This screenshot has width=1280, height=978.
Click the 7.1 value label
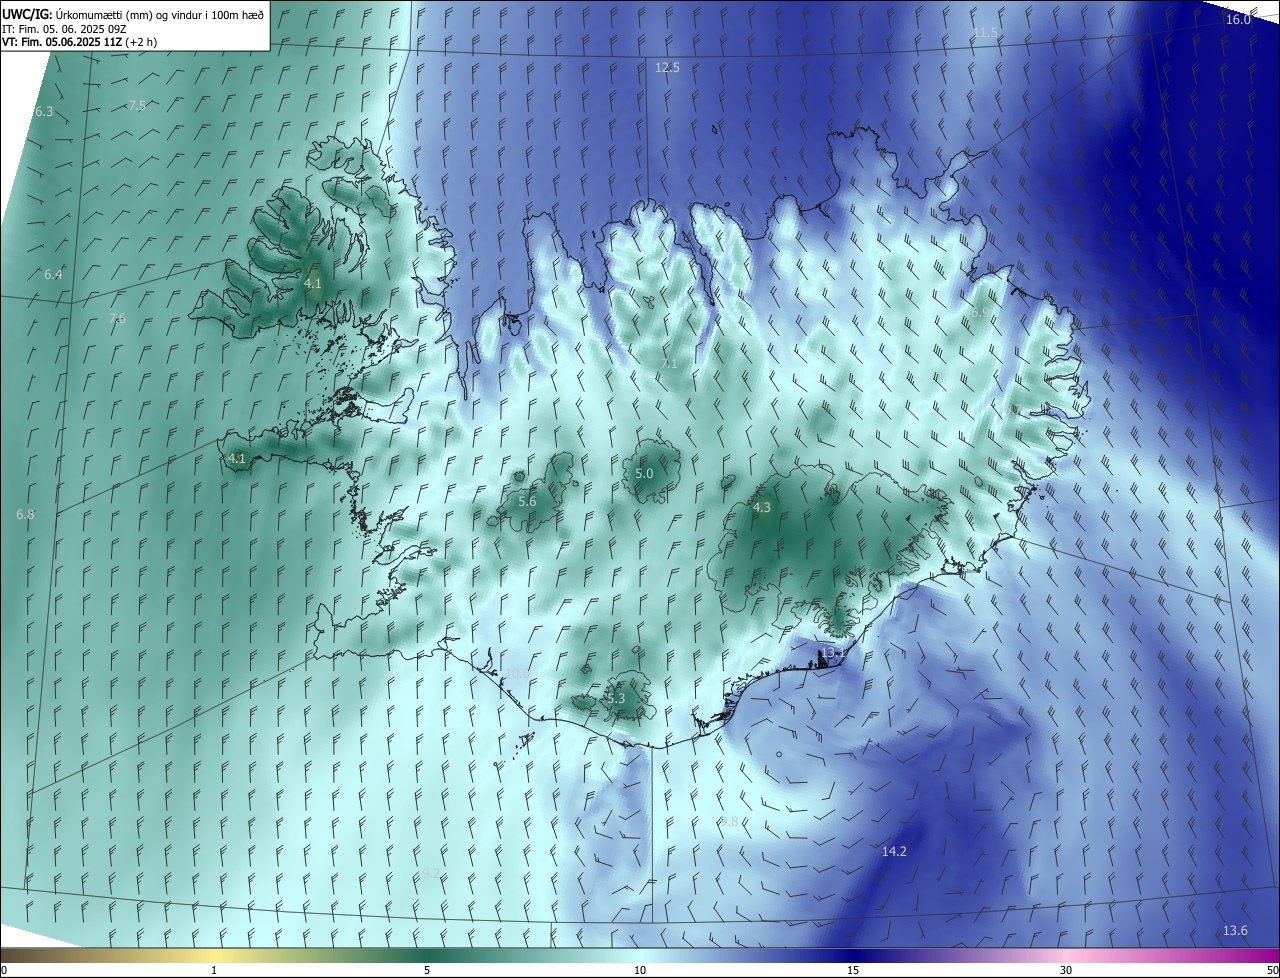pyautogui.click(x=669, y=364)
